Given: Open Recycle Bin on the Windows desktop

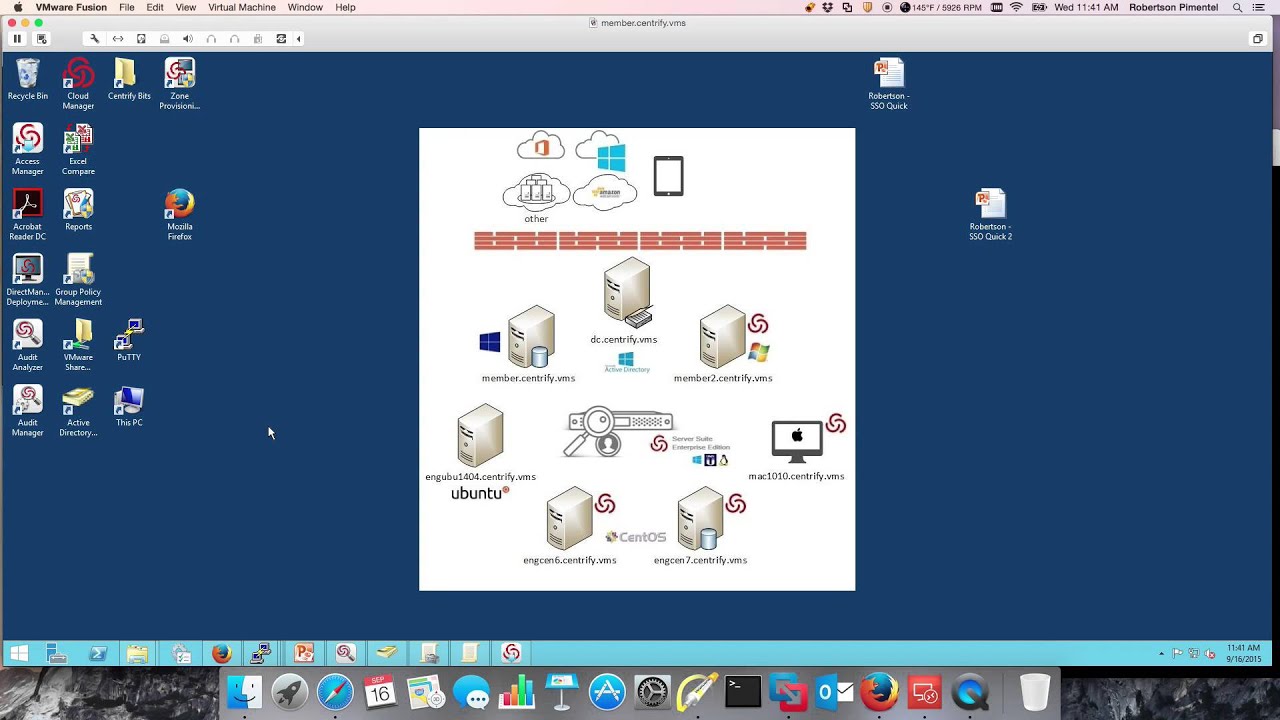Looking at the screenshot, I should (x=28, y=79).
